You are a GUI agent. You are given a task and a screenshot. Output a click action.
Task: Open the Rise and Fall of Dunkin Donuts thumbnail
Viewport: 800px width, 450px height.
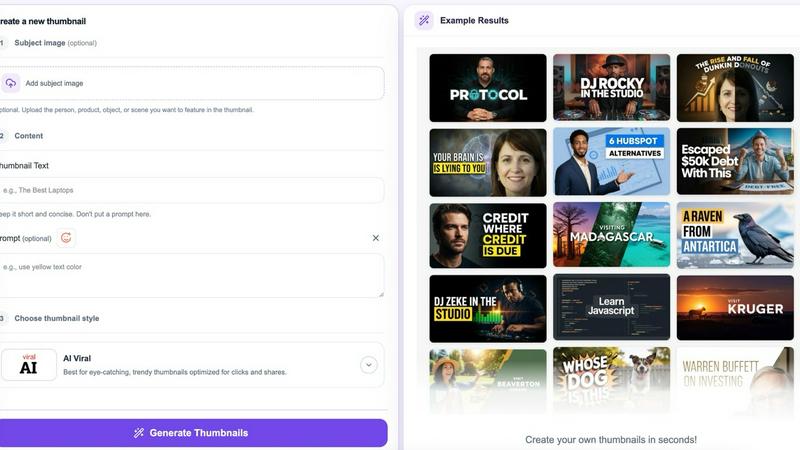pyautogui.click(x=735, y=88)
